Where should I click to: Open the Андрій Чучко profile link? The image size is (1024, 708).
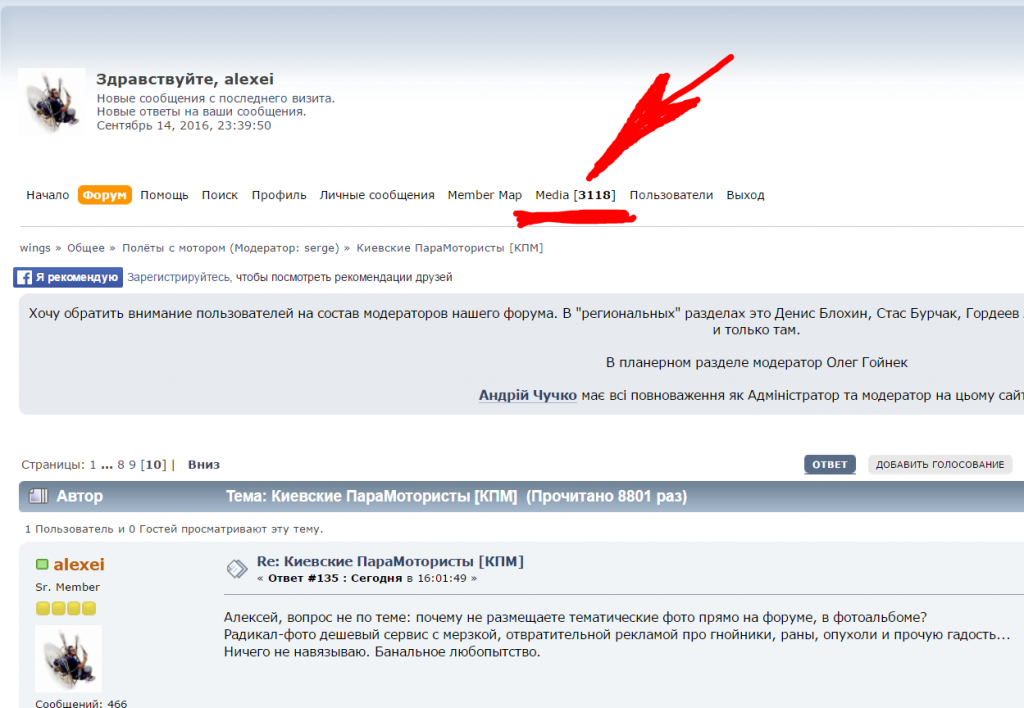tap(527, 396)
